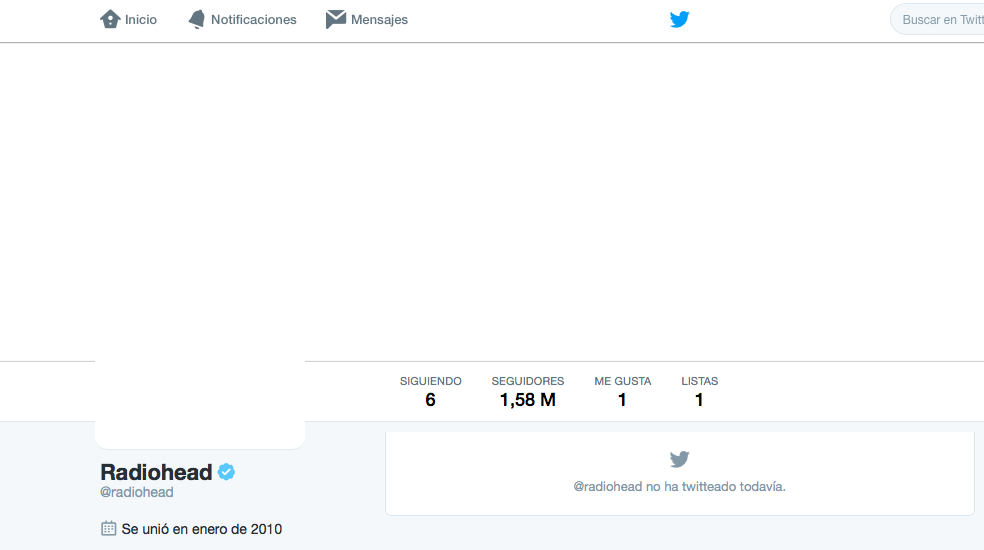Select the Mensajes text label
The width and height of the screenshot is (984, 550).
(379, 19)
